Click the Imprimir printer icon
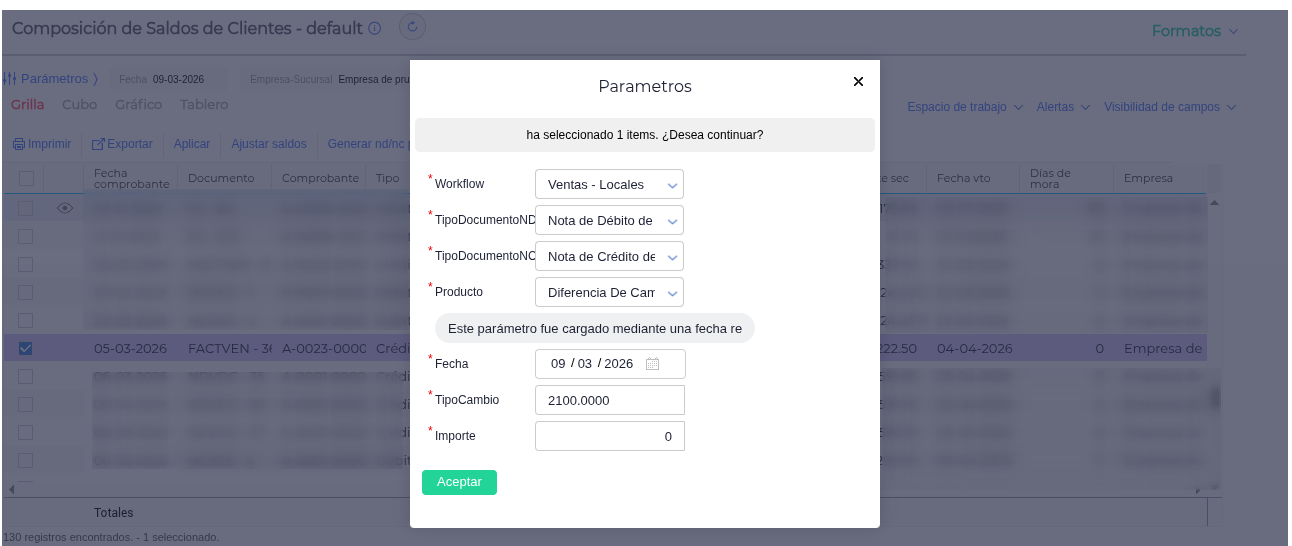Screen dimensions: 1292x546 click(x=19, y=144)
